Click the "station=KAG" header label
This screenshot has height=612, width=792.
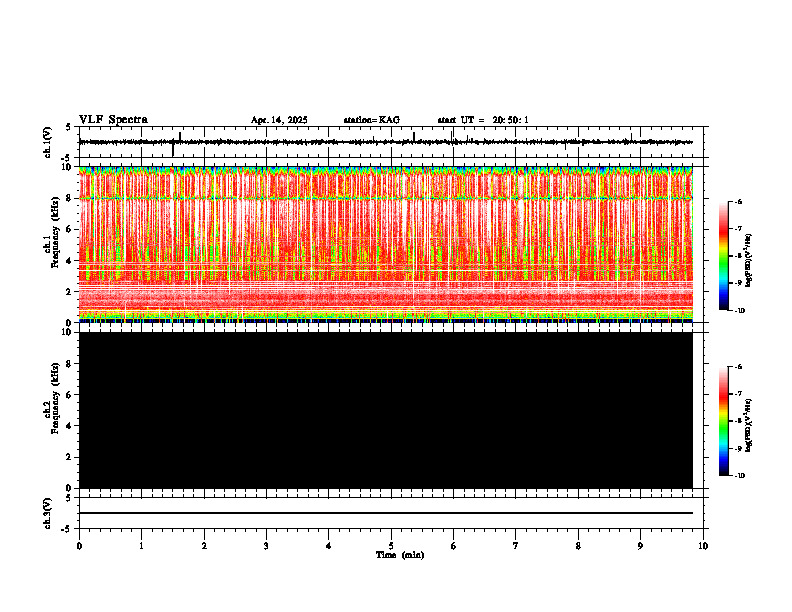point(371,120)
